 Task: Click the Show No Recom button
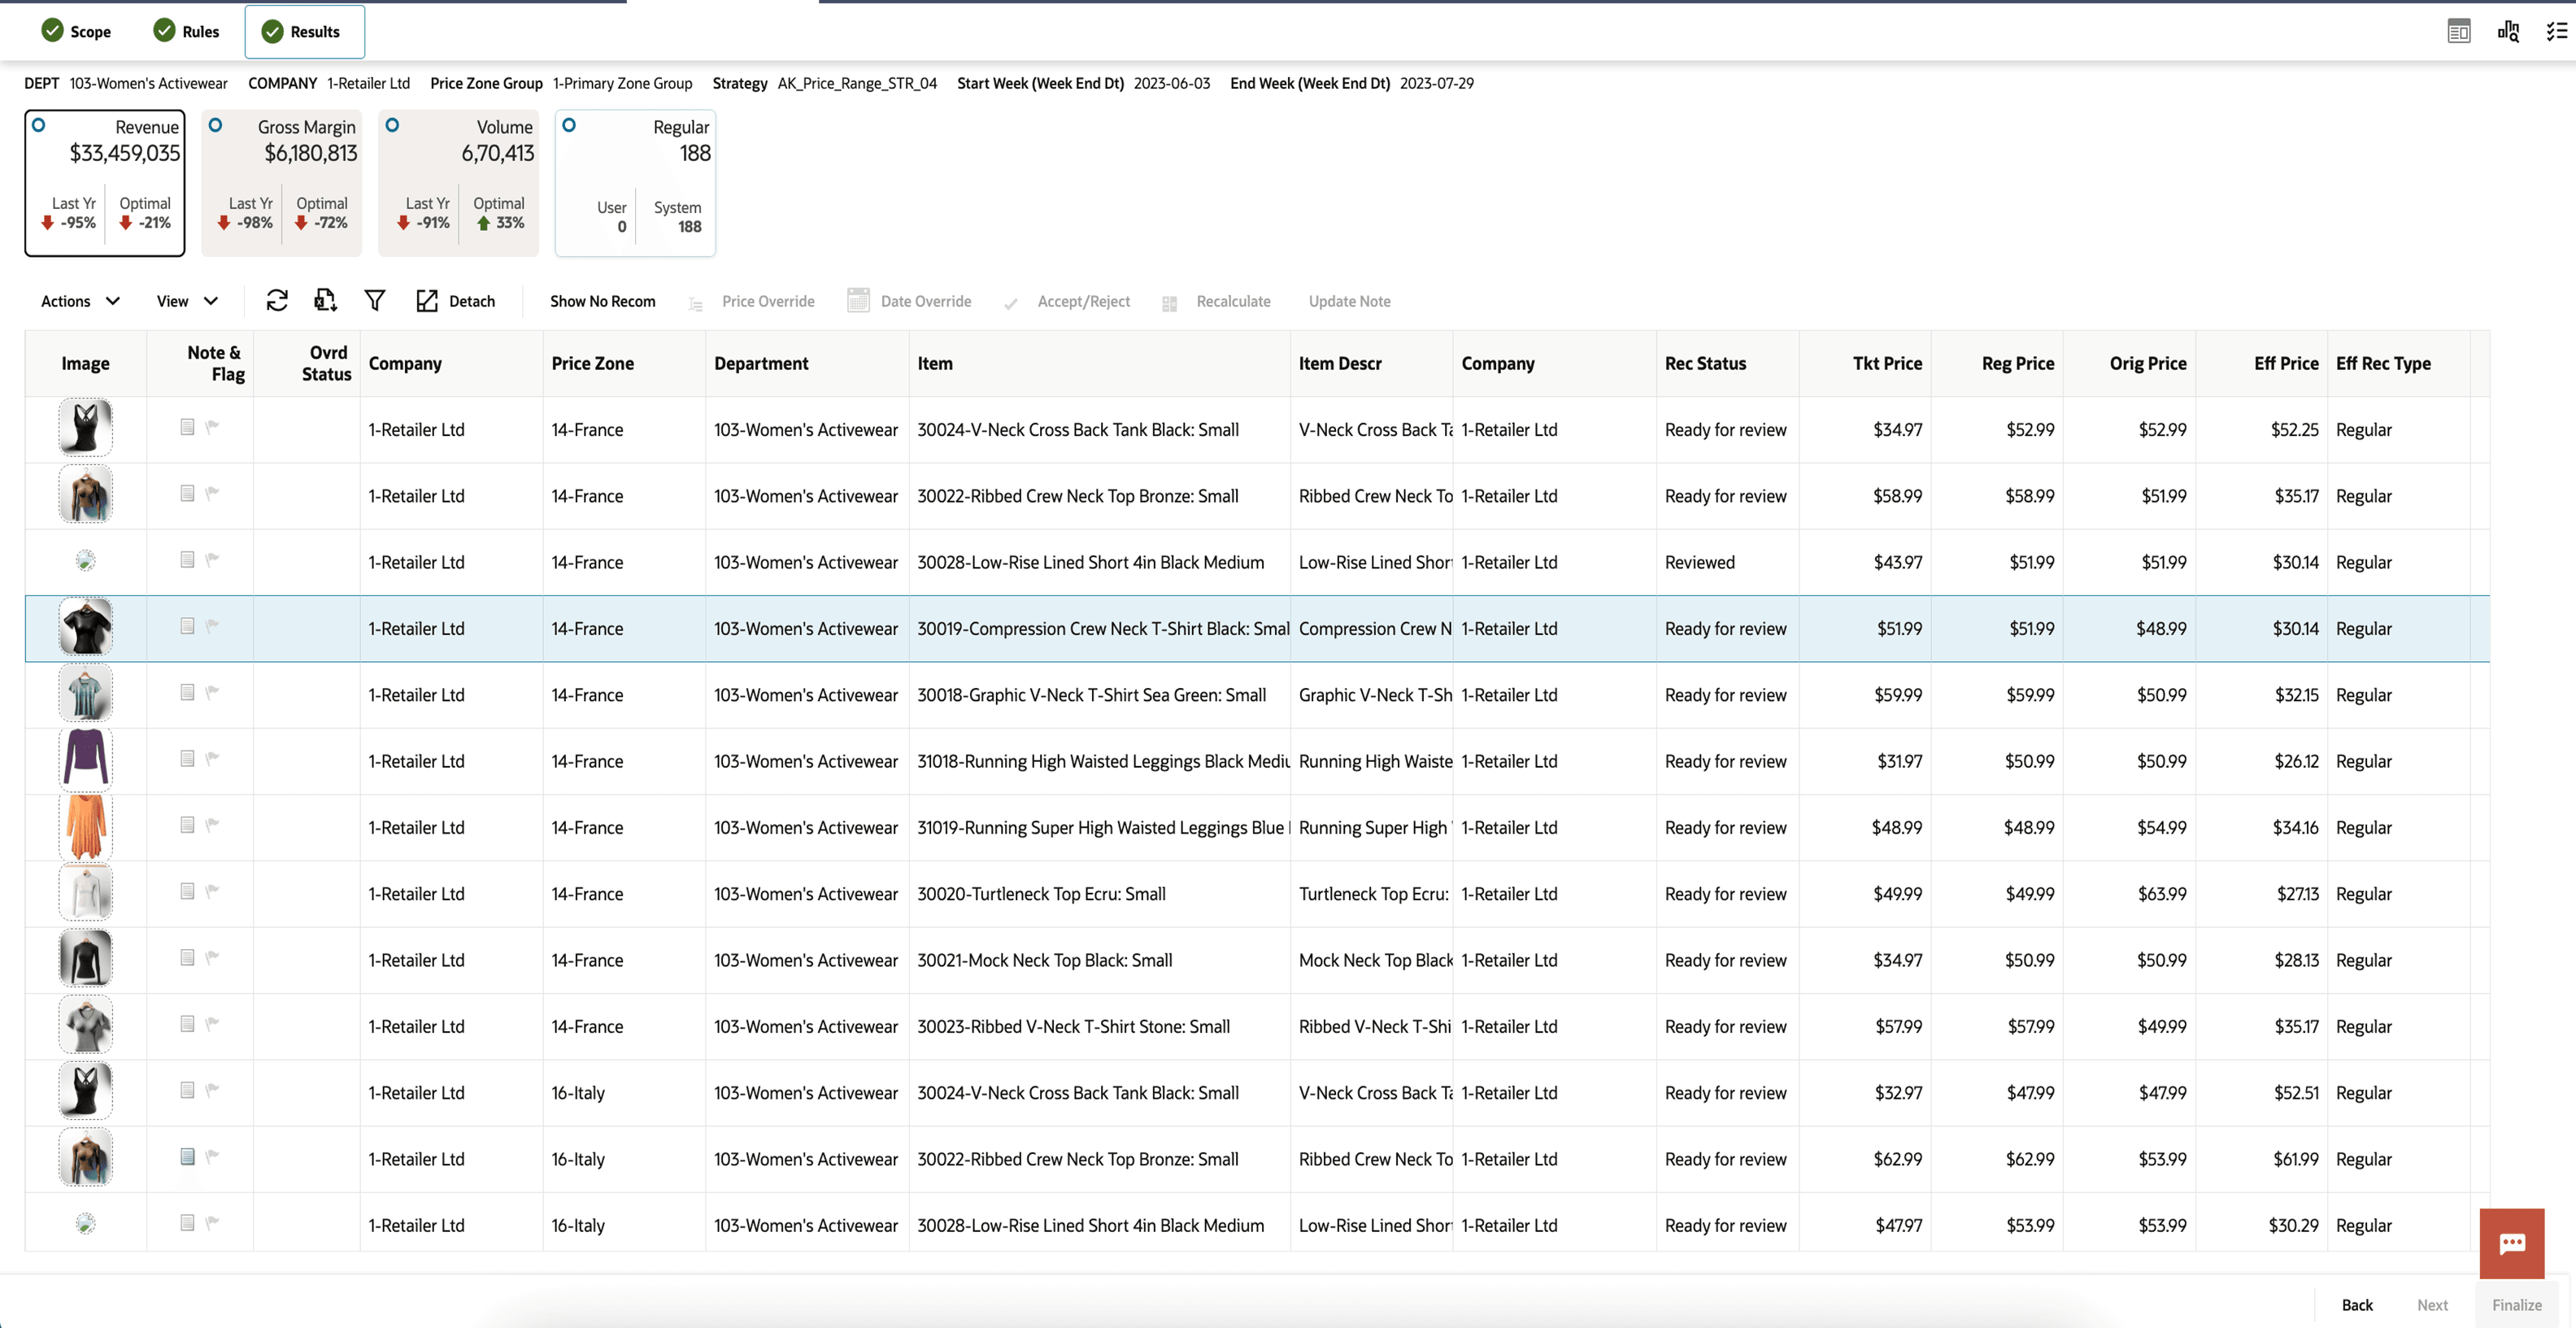602,301
